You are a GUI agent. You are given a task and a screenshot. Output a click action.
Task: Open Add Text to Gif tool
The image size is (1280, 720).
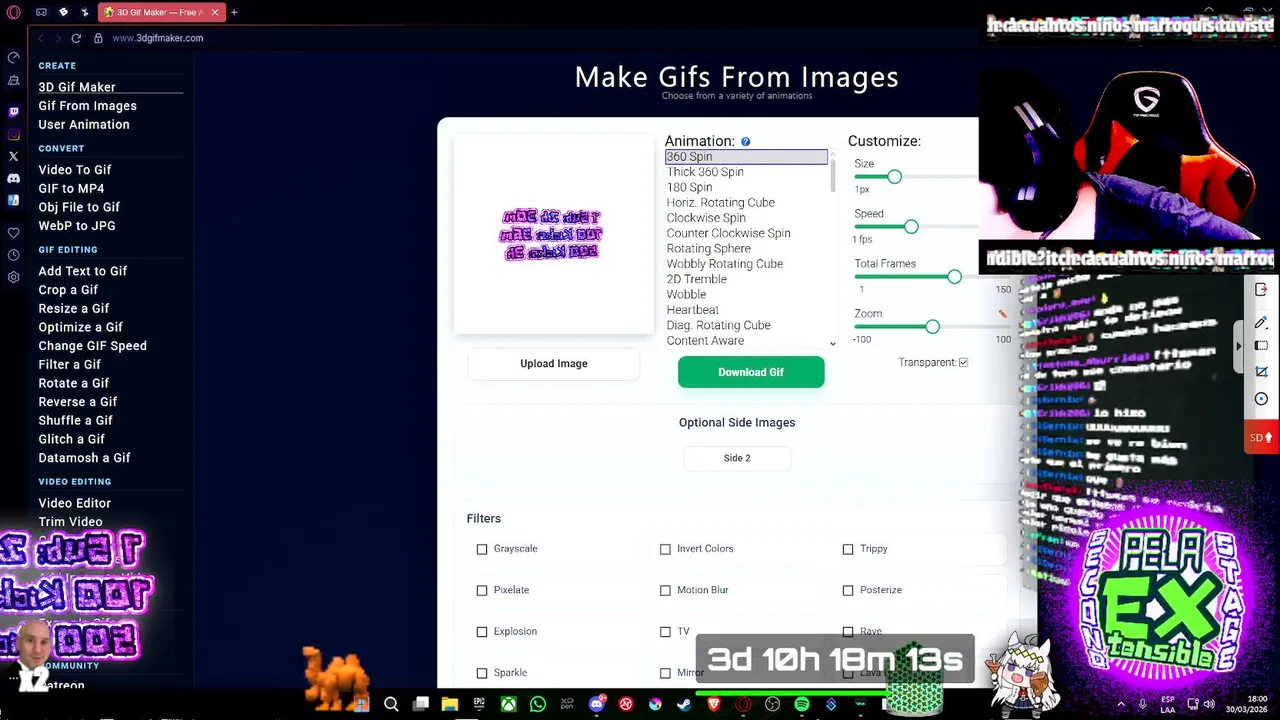point(83,271)
